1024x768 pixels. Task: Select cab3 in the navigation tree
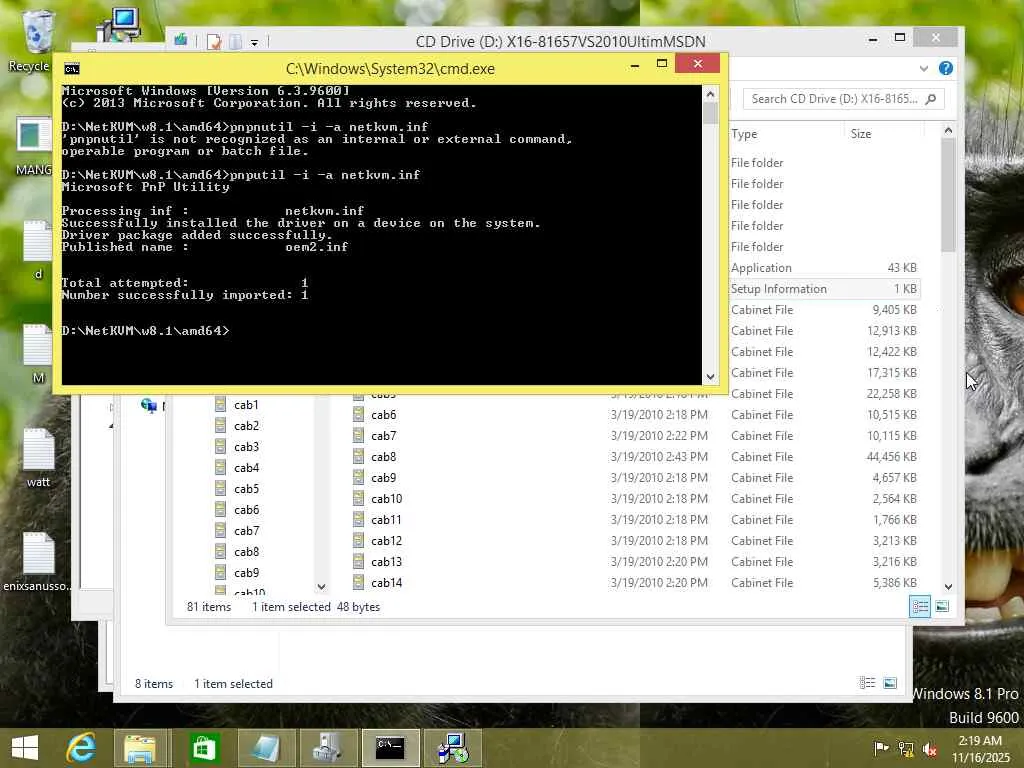(246, 447)
